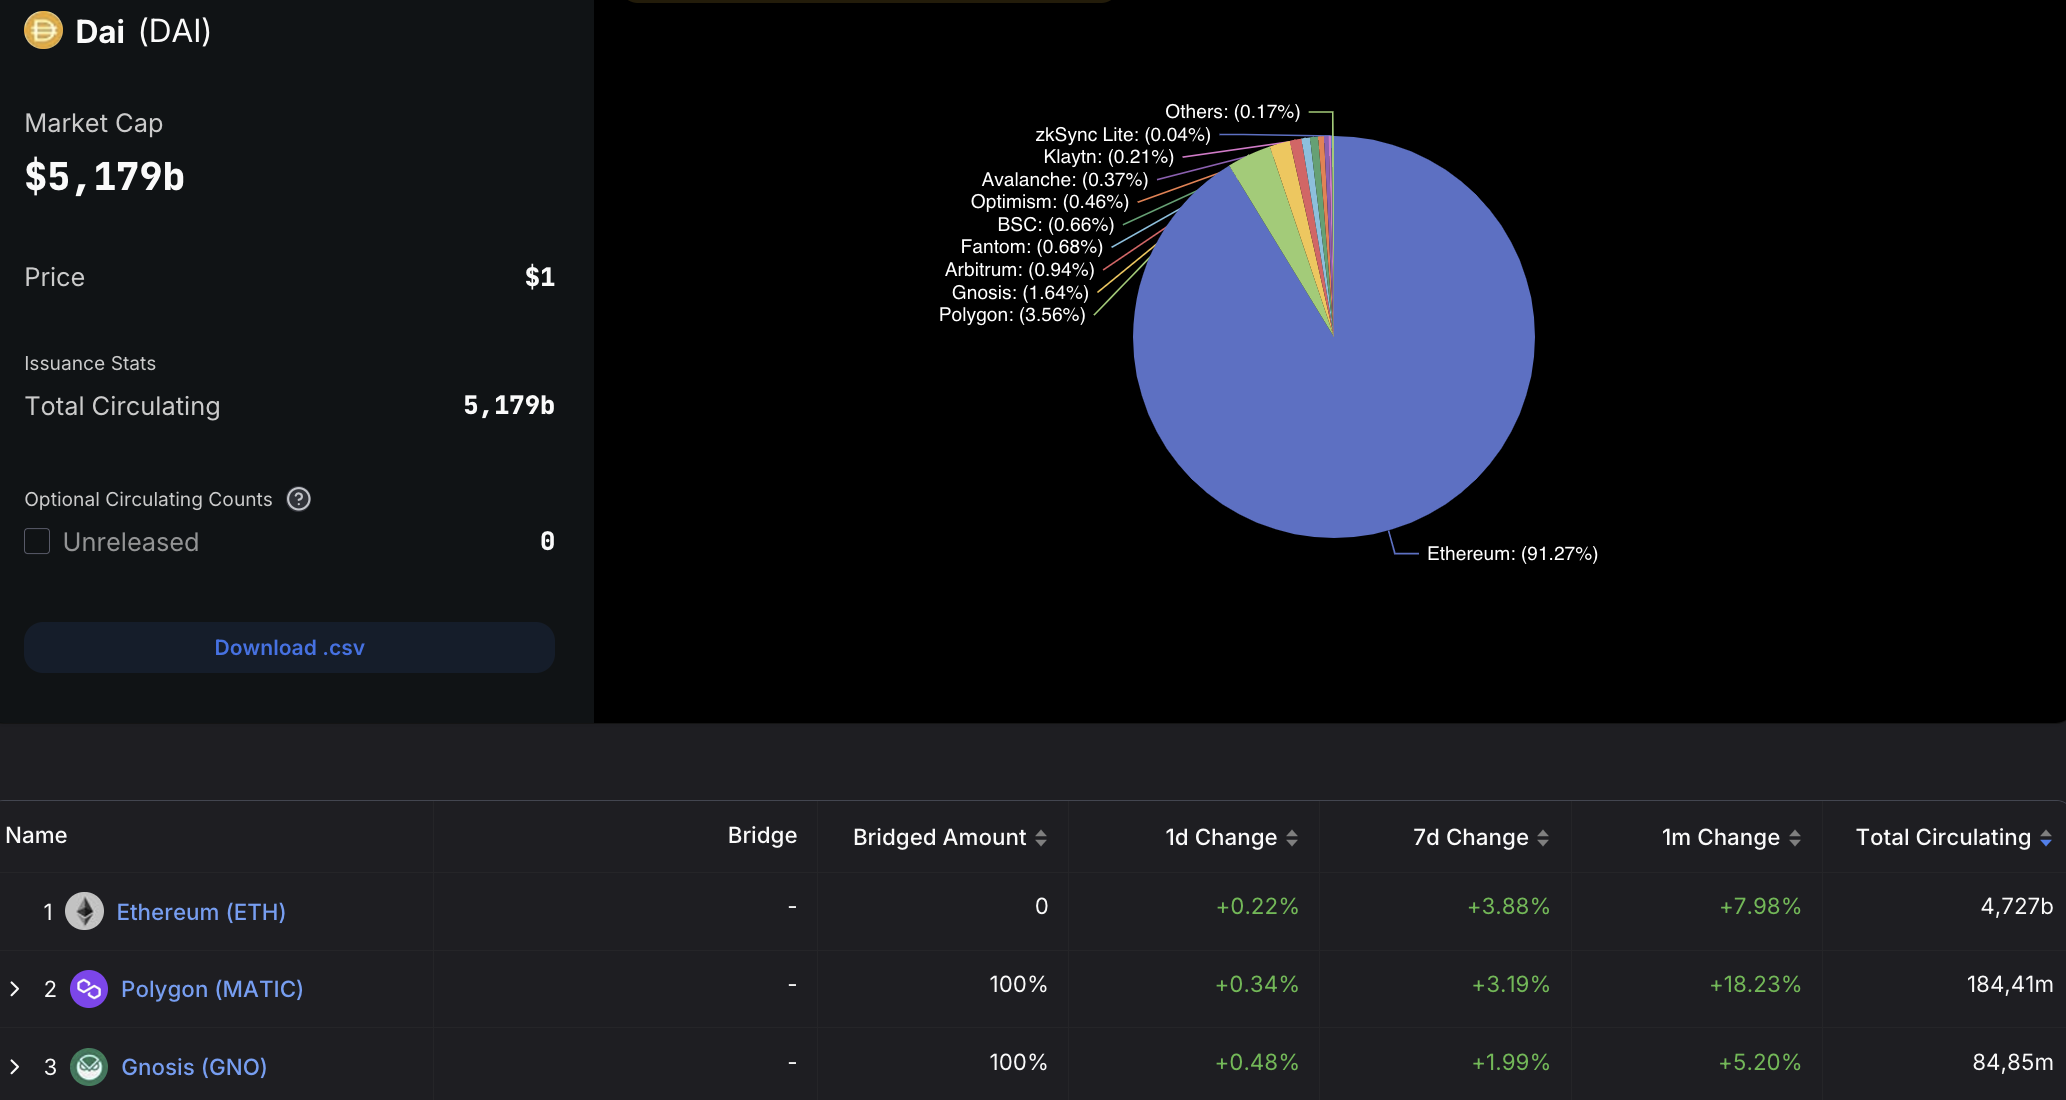Click Ethereum's +0.22% 1d change cell
The width and height of the screenshot is (2066, 1100).
(1257, 906)
